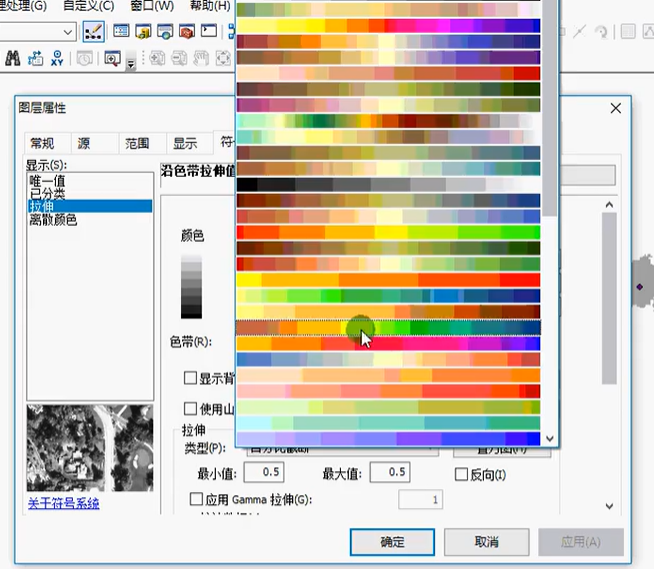Viewport: 654px width, 569px height.
Task: Confirm with the 确定 button
Action: pos(392,542)
